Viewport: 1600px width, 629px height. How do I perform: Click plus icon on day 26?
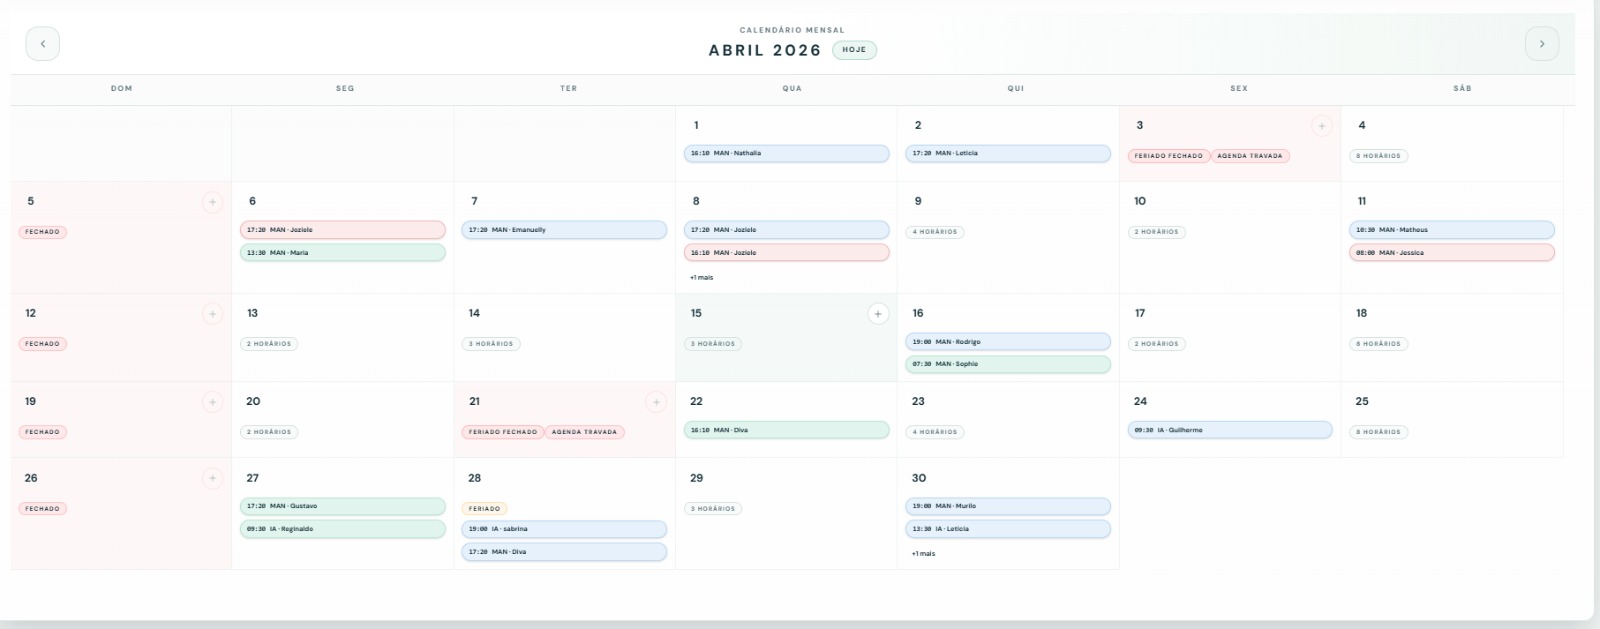coord(212,479)
